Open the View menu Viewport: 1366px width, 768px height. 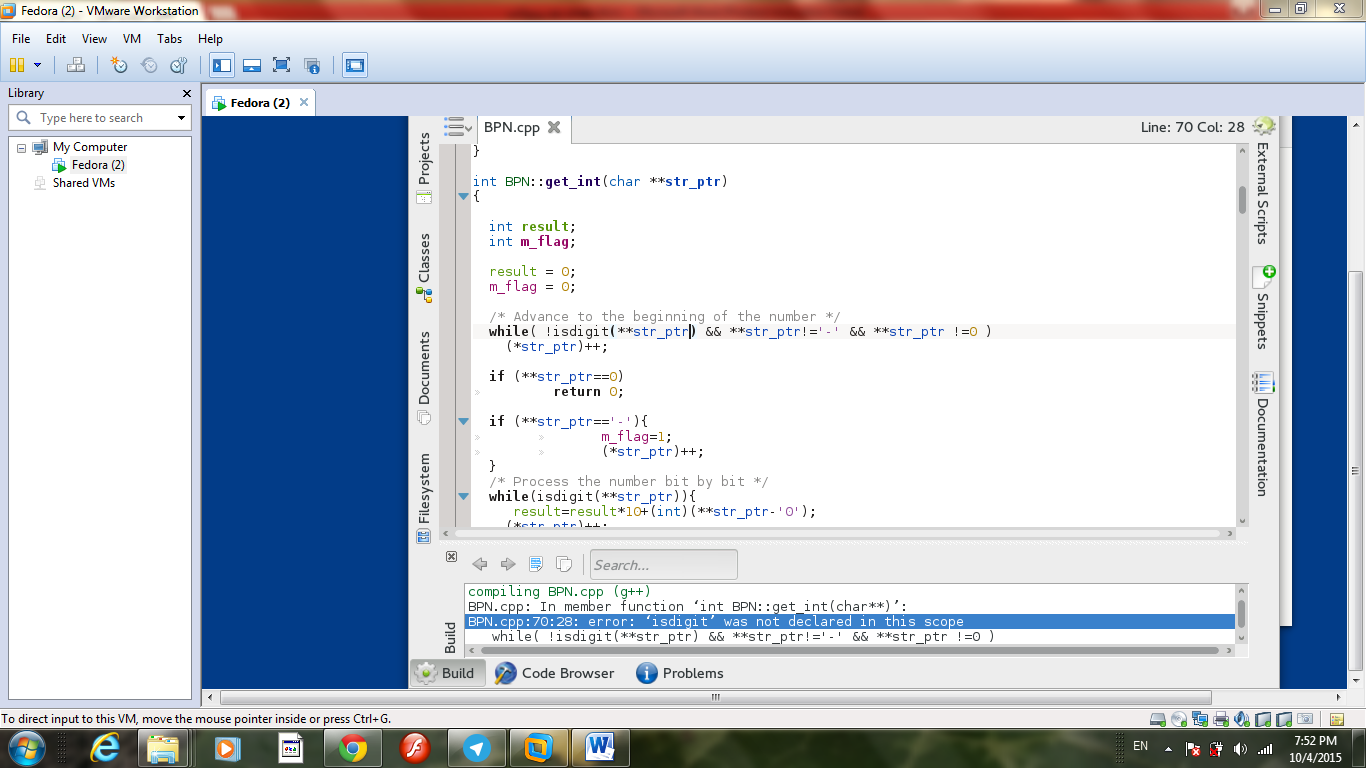pyautogui.click(x=94, y=39)
